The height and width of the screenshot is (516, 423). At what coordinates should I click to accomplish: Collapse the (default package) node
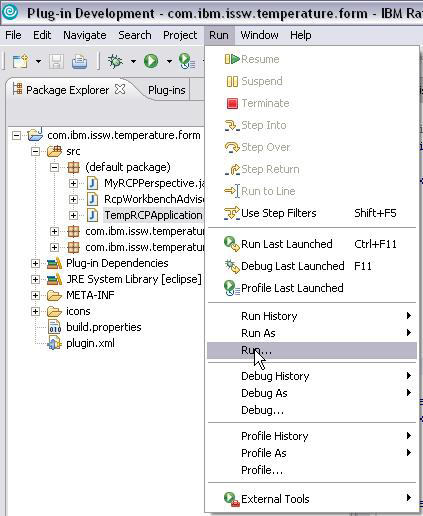point(54,167)
